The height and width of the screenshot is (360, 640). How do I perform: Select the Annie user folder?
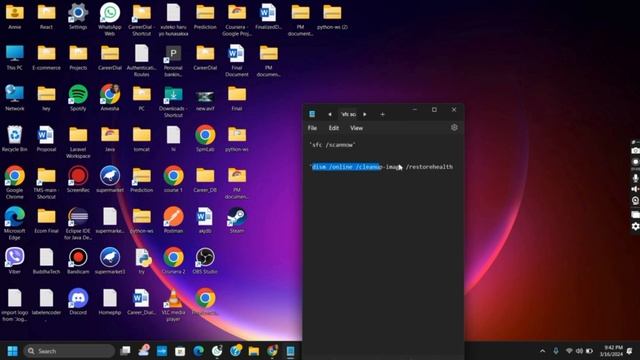click(x=15, y=16)
